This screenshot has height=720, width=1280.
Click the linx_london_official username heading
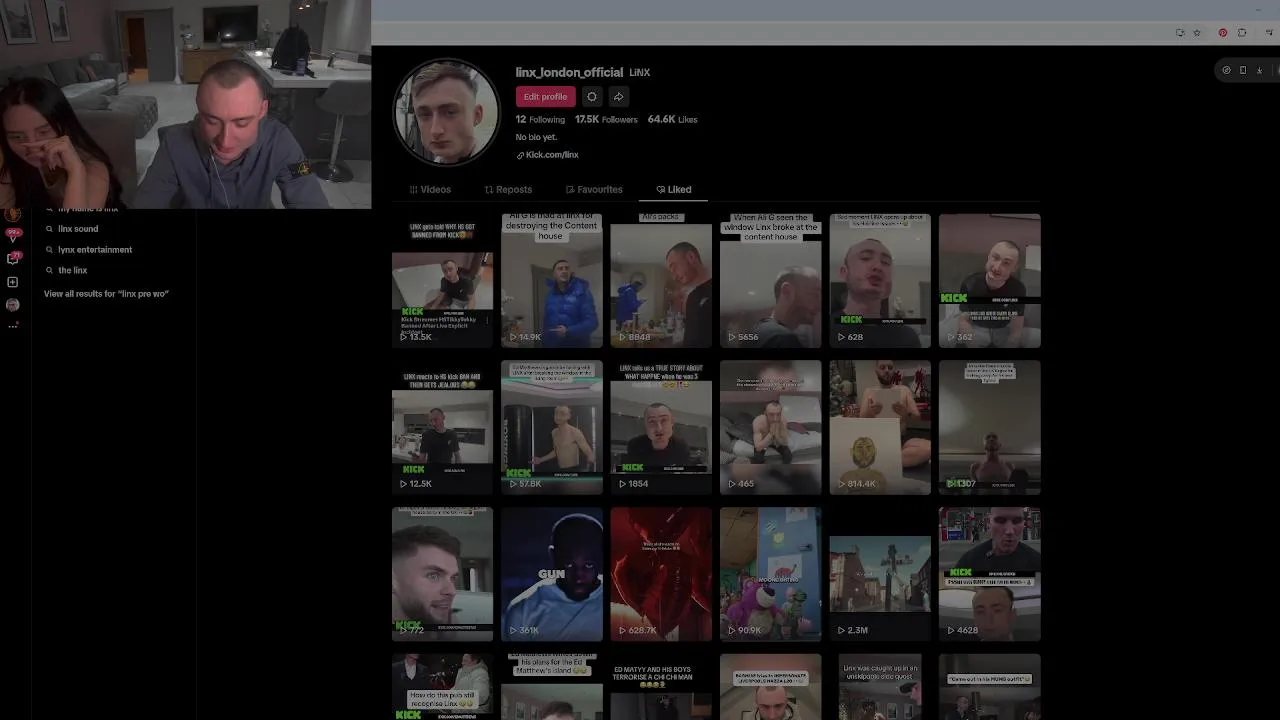click(x=569, y=72)
